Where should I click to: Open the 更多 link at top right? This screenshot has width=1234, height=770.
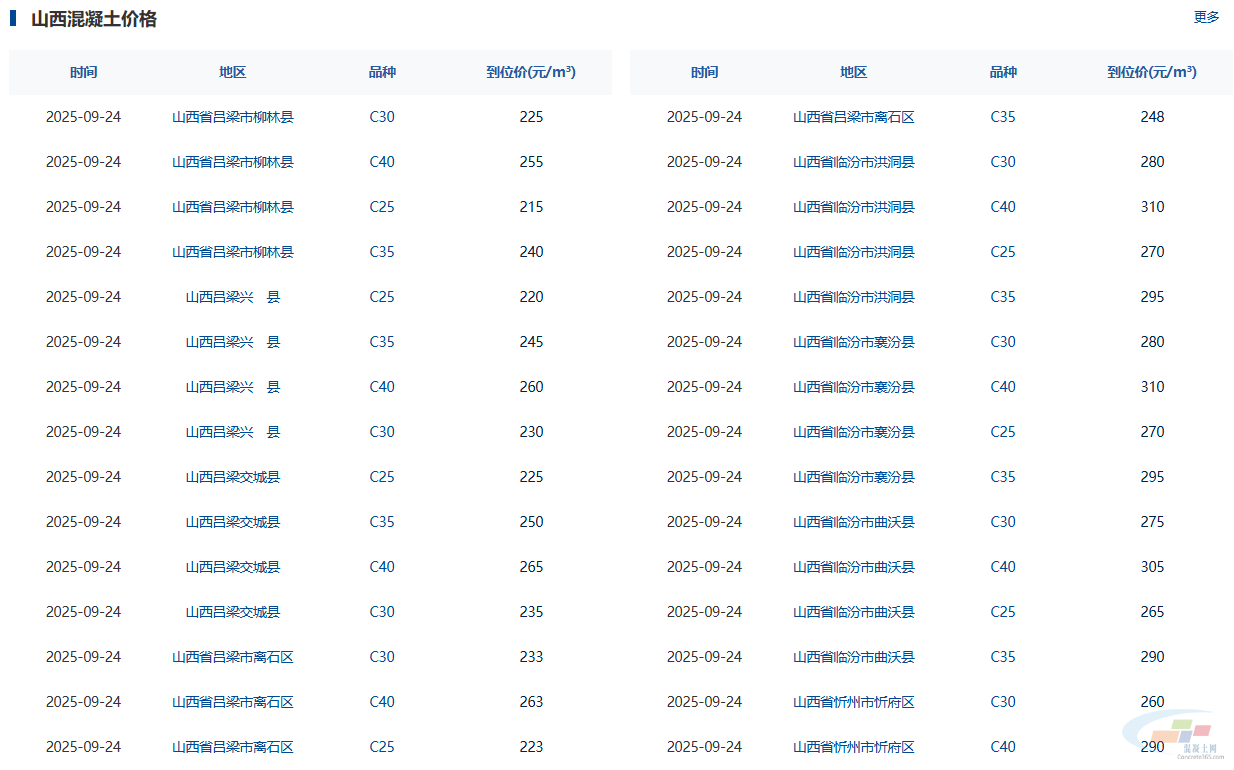tap(1206, 17)
